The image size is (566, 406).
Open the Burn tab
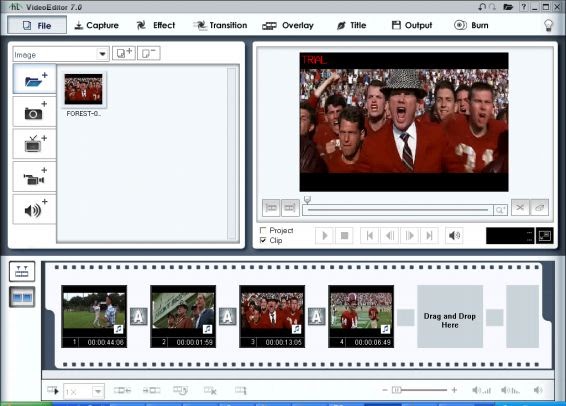point(471,25)
